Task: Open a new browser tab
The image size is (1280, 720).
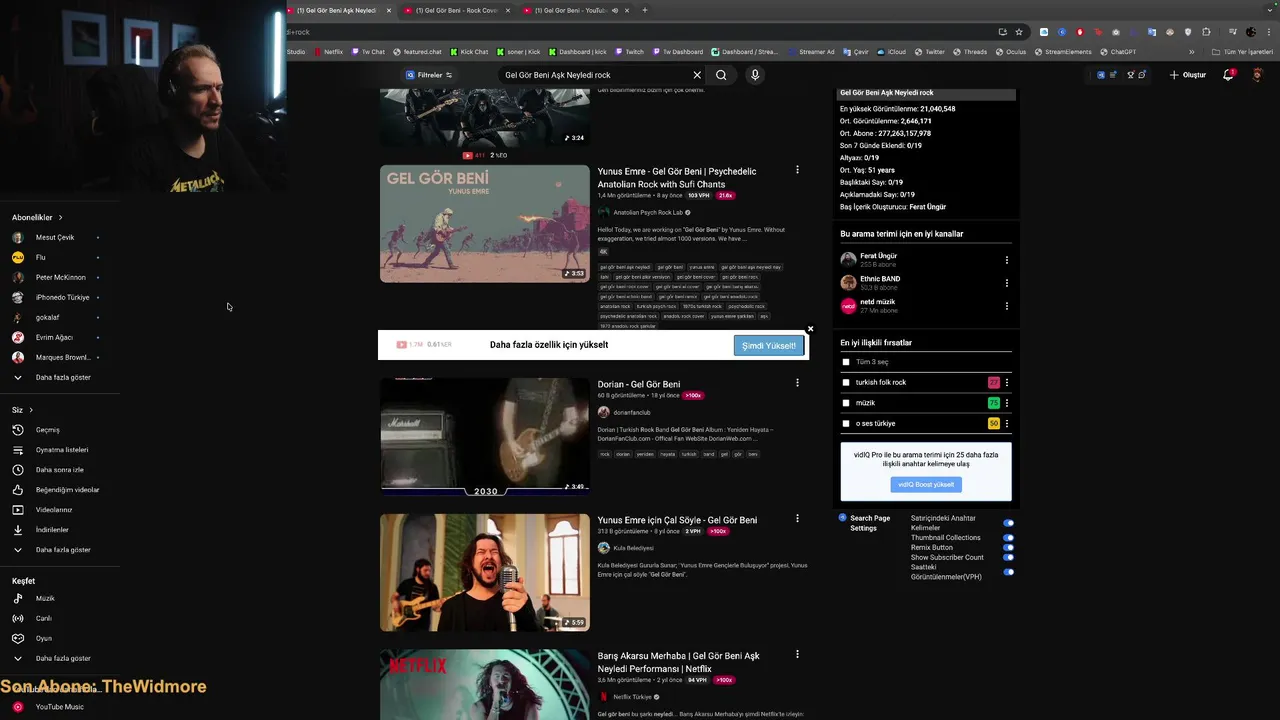Action: [644, 10]
